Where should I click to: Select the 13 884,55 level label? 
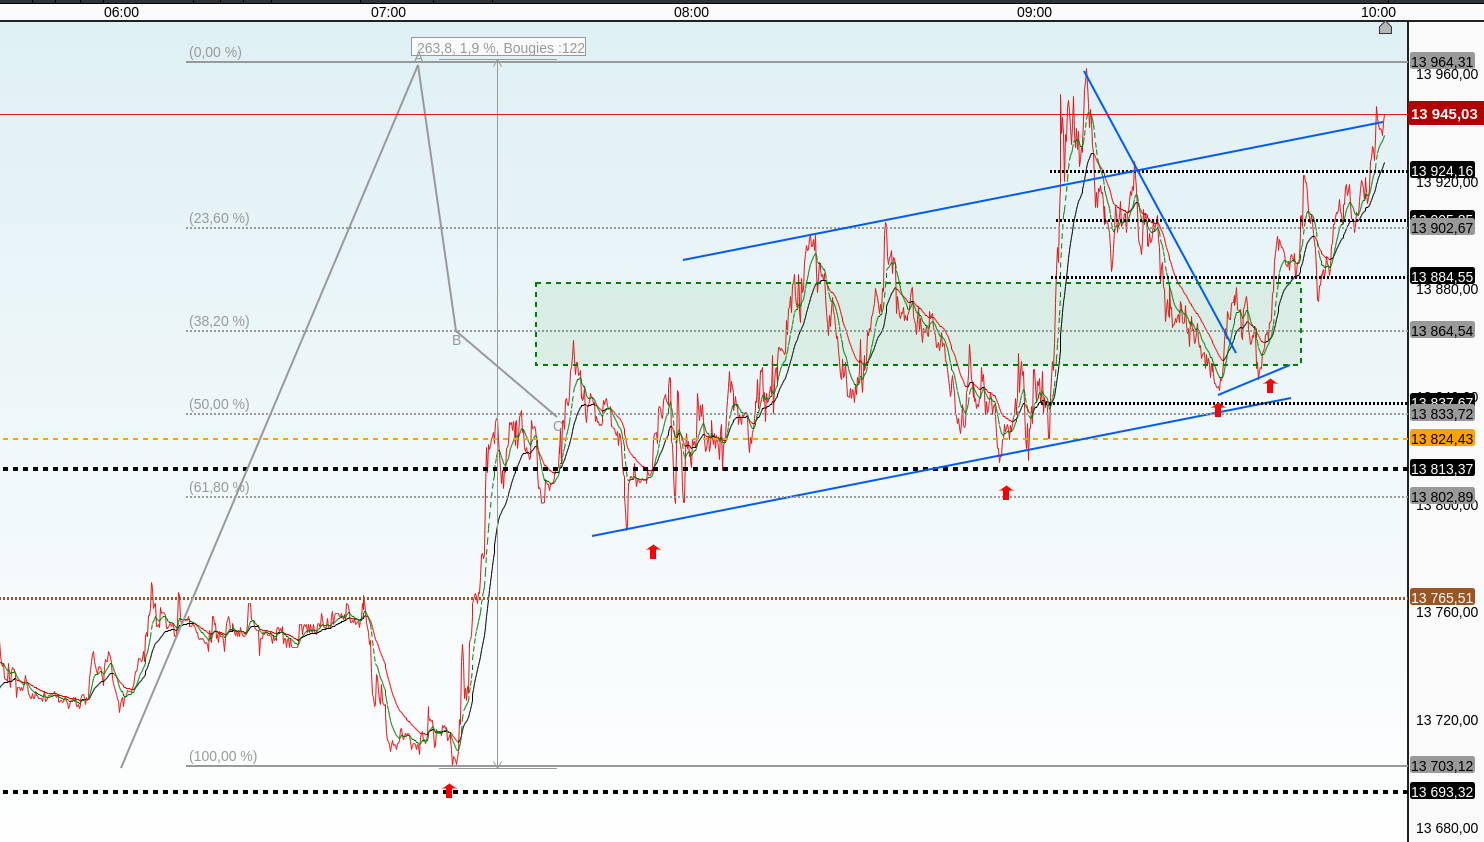pos(1442,277)
